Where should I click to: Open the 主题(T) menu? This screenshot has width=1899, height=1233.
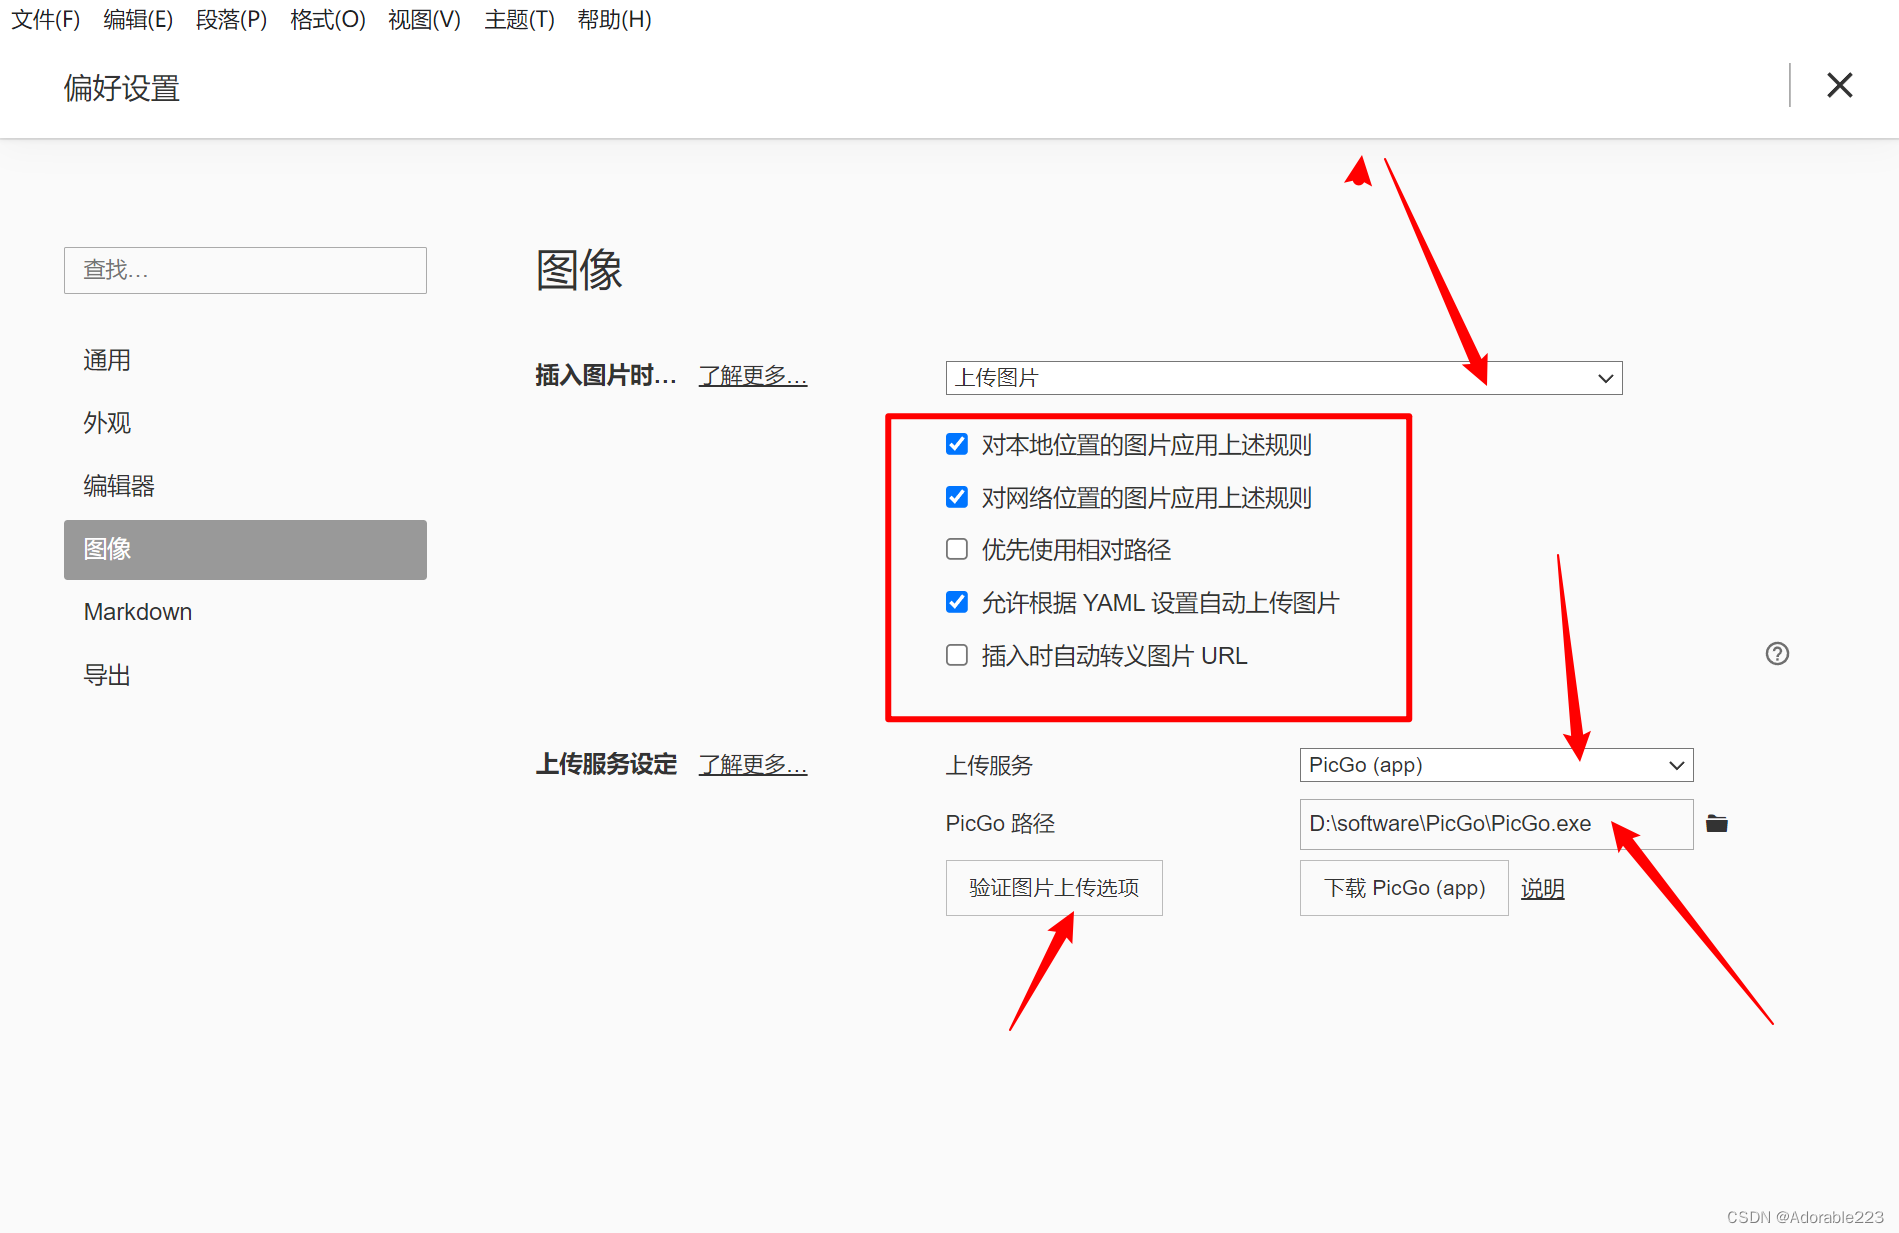[519, 19]
